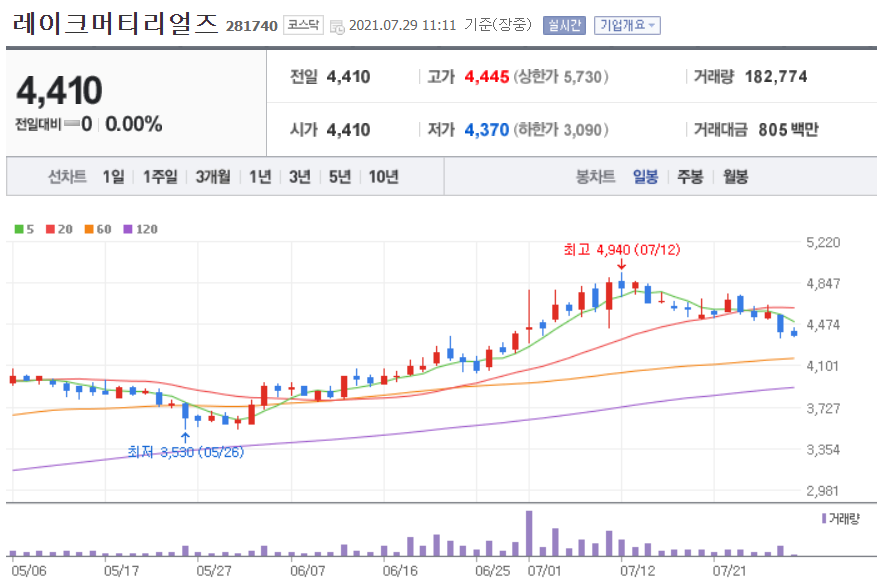This screenshot has width=877, height=588.
Task: Select the 3개월 line chart tab
Action: pos(213,177)
